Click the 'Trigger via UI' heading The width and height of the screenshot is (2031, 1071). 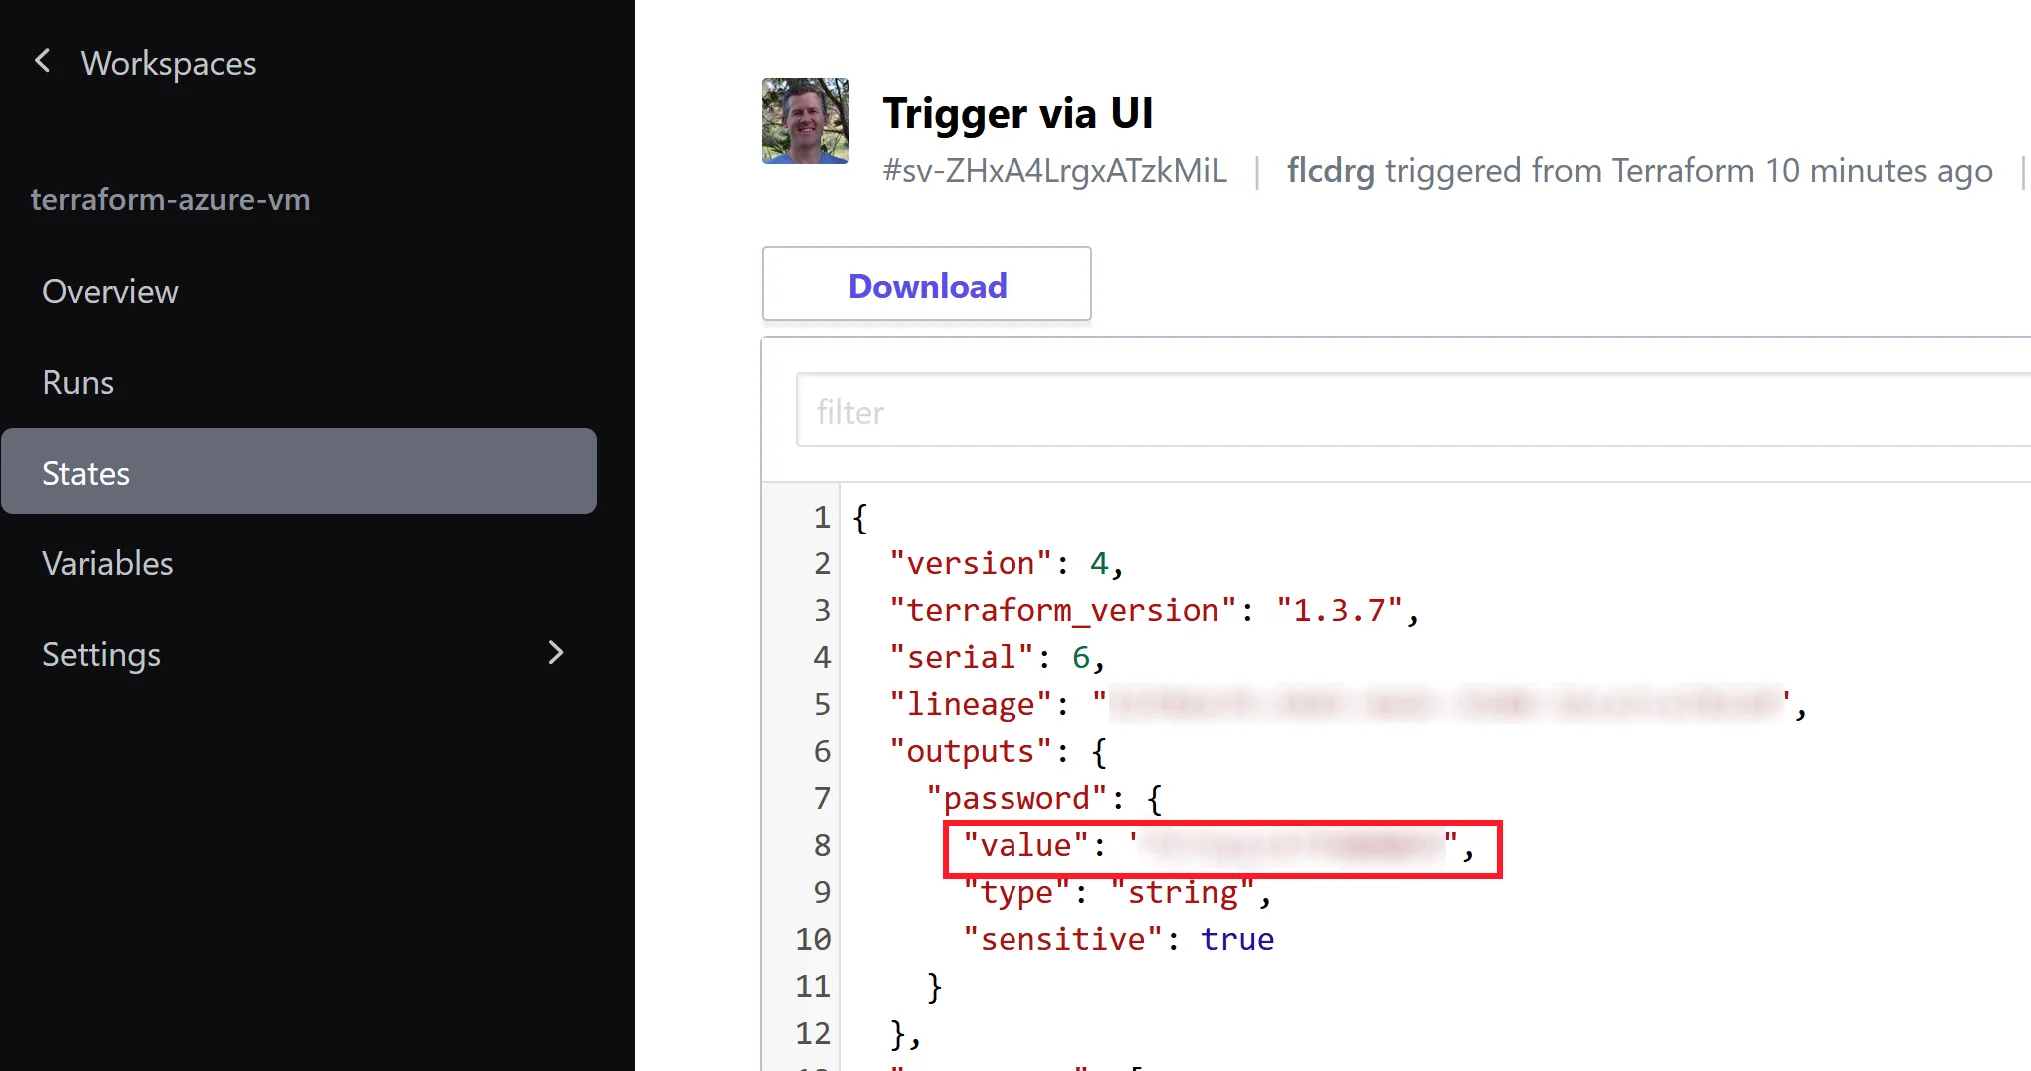pyautogui.click(x=1018, y=112)
